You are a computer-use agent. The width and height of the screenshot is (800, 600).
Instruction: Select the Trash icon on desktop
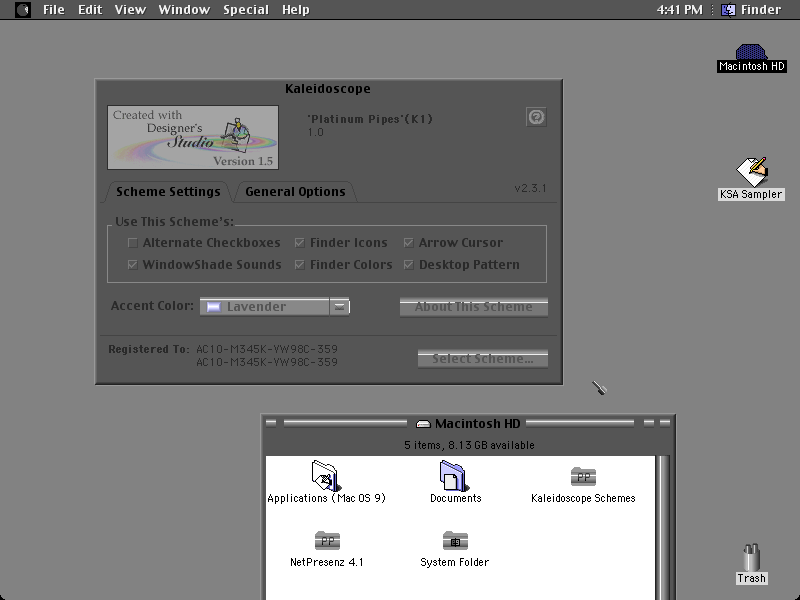click(751, 557)
